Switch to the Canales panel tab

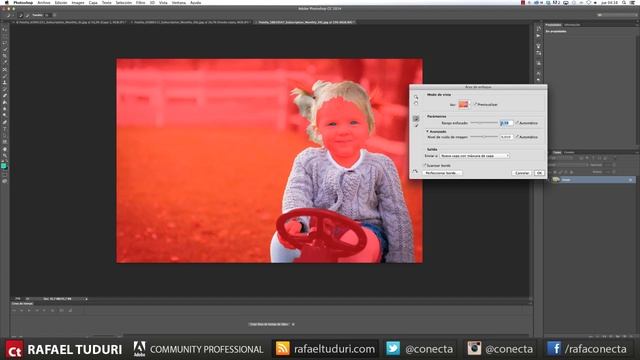[x=569, y=152]
